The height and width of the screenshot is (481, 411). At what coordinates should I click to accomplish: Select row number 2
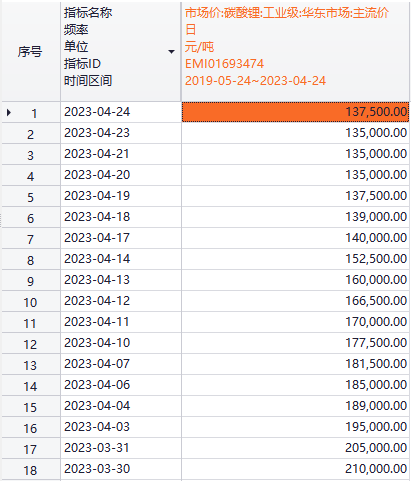pyautogui.click(x=30, y=134)
